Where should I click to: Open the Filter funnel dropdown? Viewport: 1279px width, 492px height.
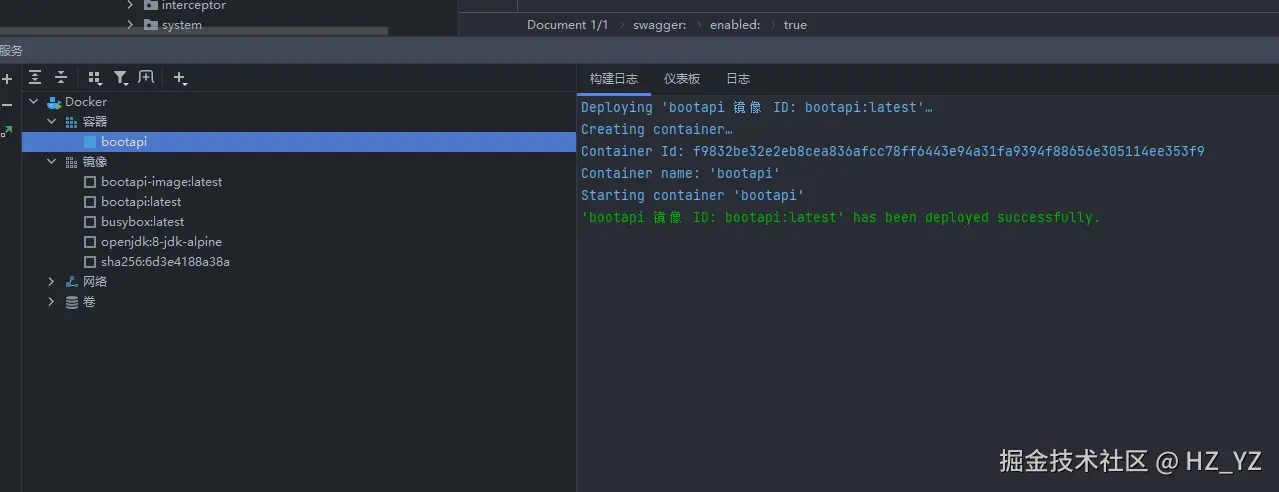pyautogui.click(x=121, y=78)
